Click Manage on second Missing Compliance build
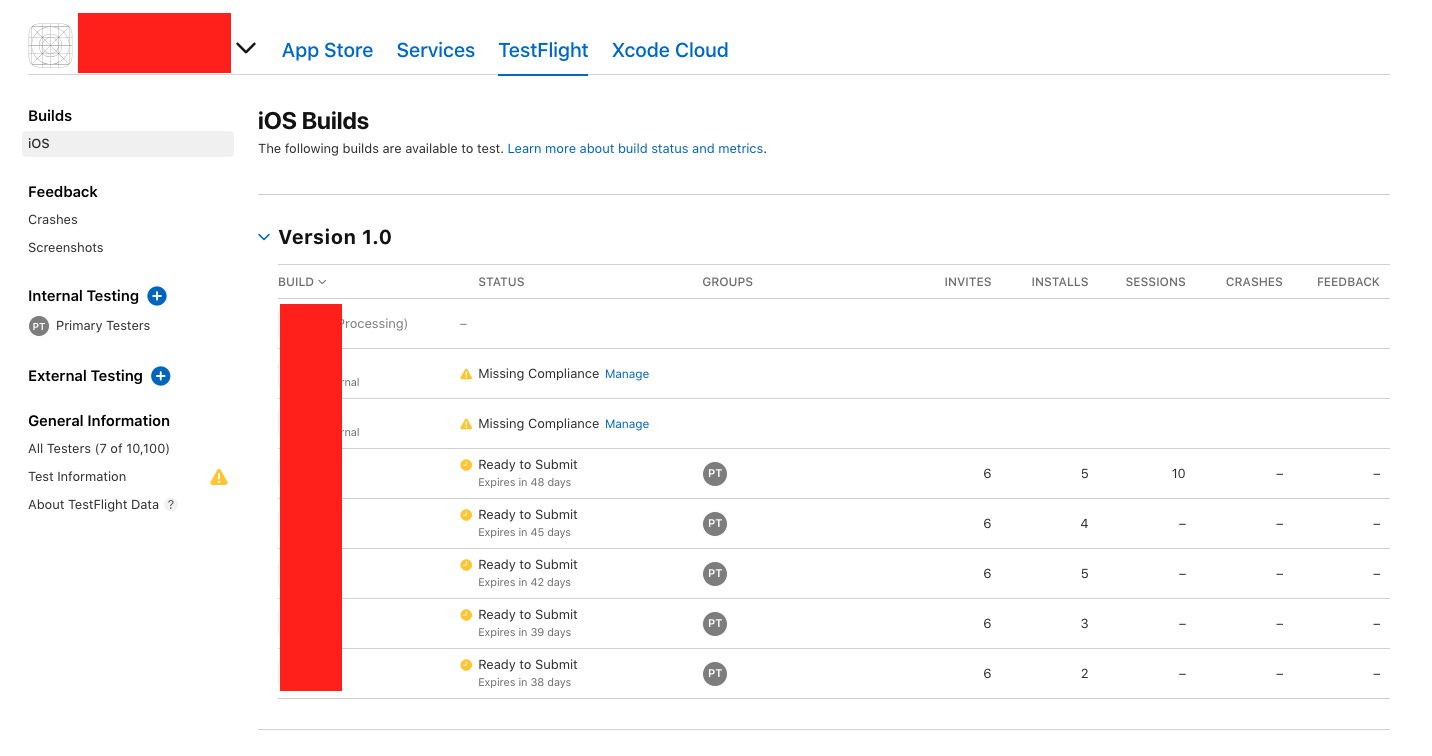This screenshot has height=756, width=1432. point(627,424)
